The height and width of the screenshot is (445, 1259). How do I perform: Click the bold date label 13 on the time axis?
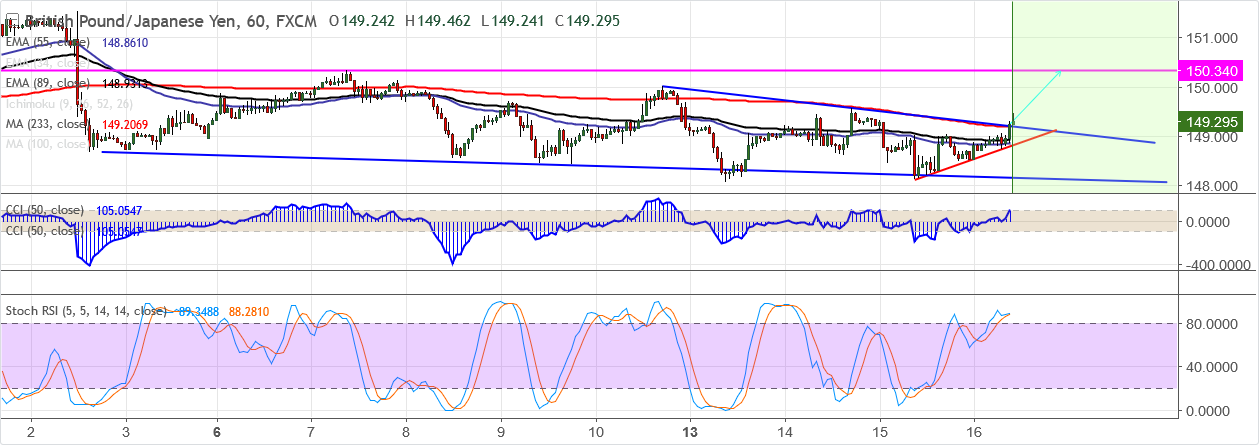690,431
